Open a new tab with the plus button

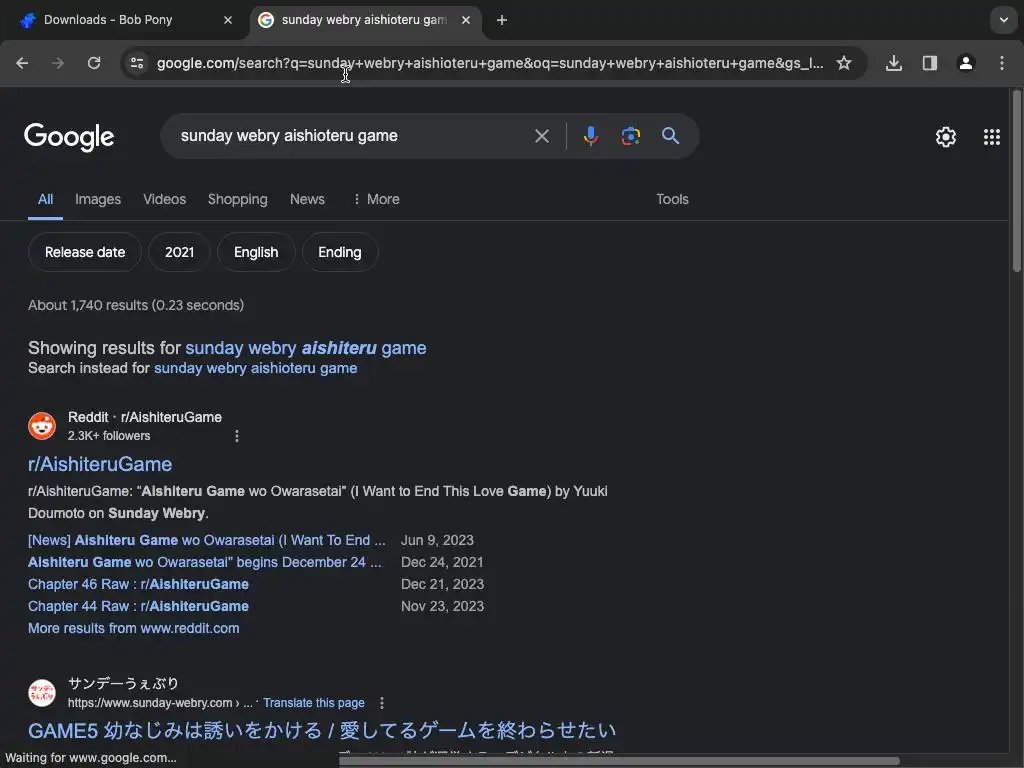(x=502, y=20)
